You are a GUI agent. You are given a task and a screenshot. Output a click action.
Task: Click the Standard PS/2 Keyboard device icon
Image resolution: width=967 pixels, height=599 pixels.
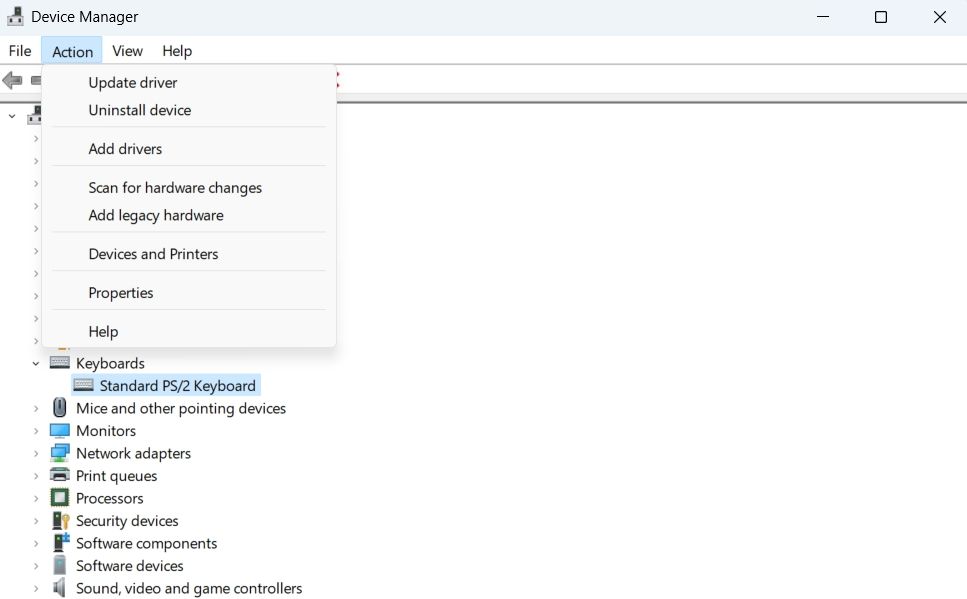coord(83,386)
